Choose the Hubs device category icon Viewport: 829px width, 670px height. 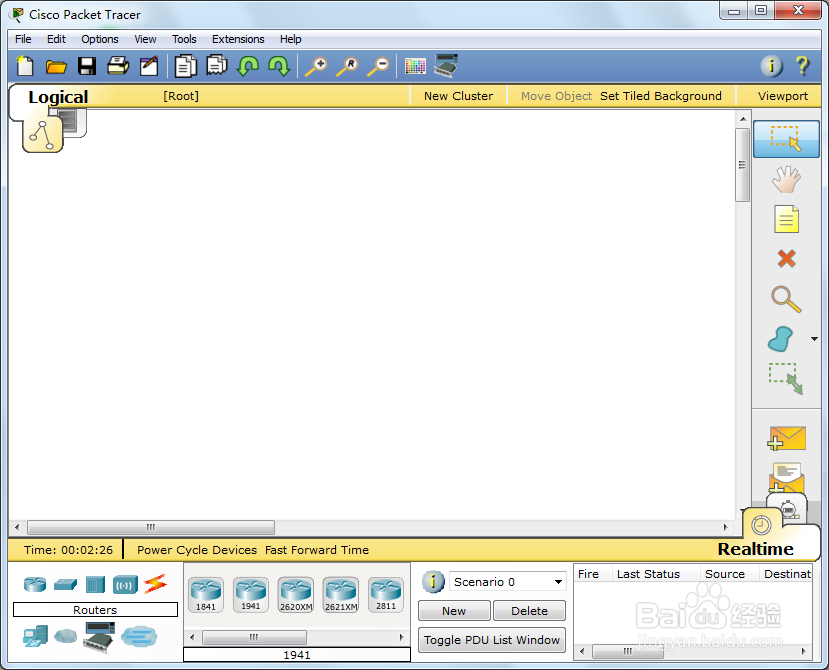[x=95, y=584]
